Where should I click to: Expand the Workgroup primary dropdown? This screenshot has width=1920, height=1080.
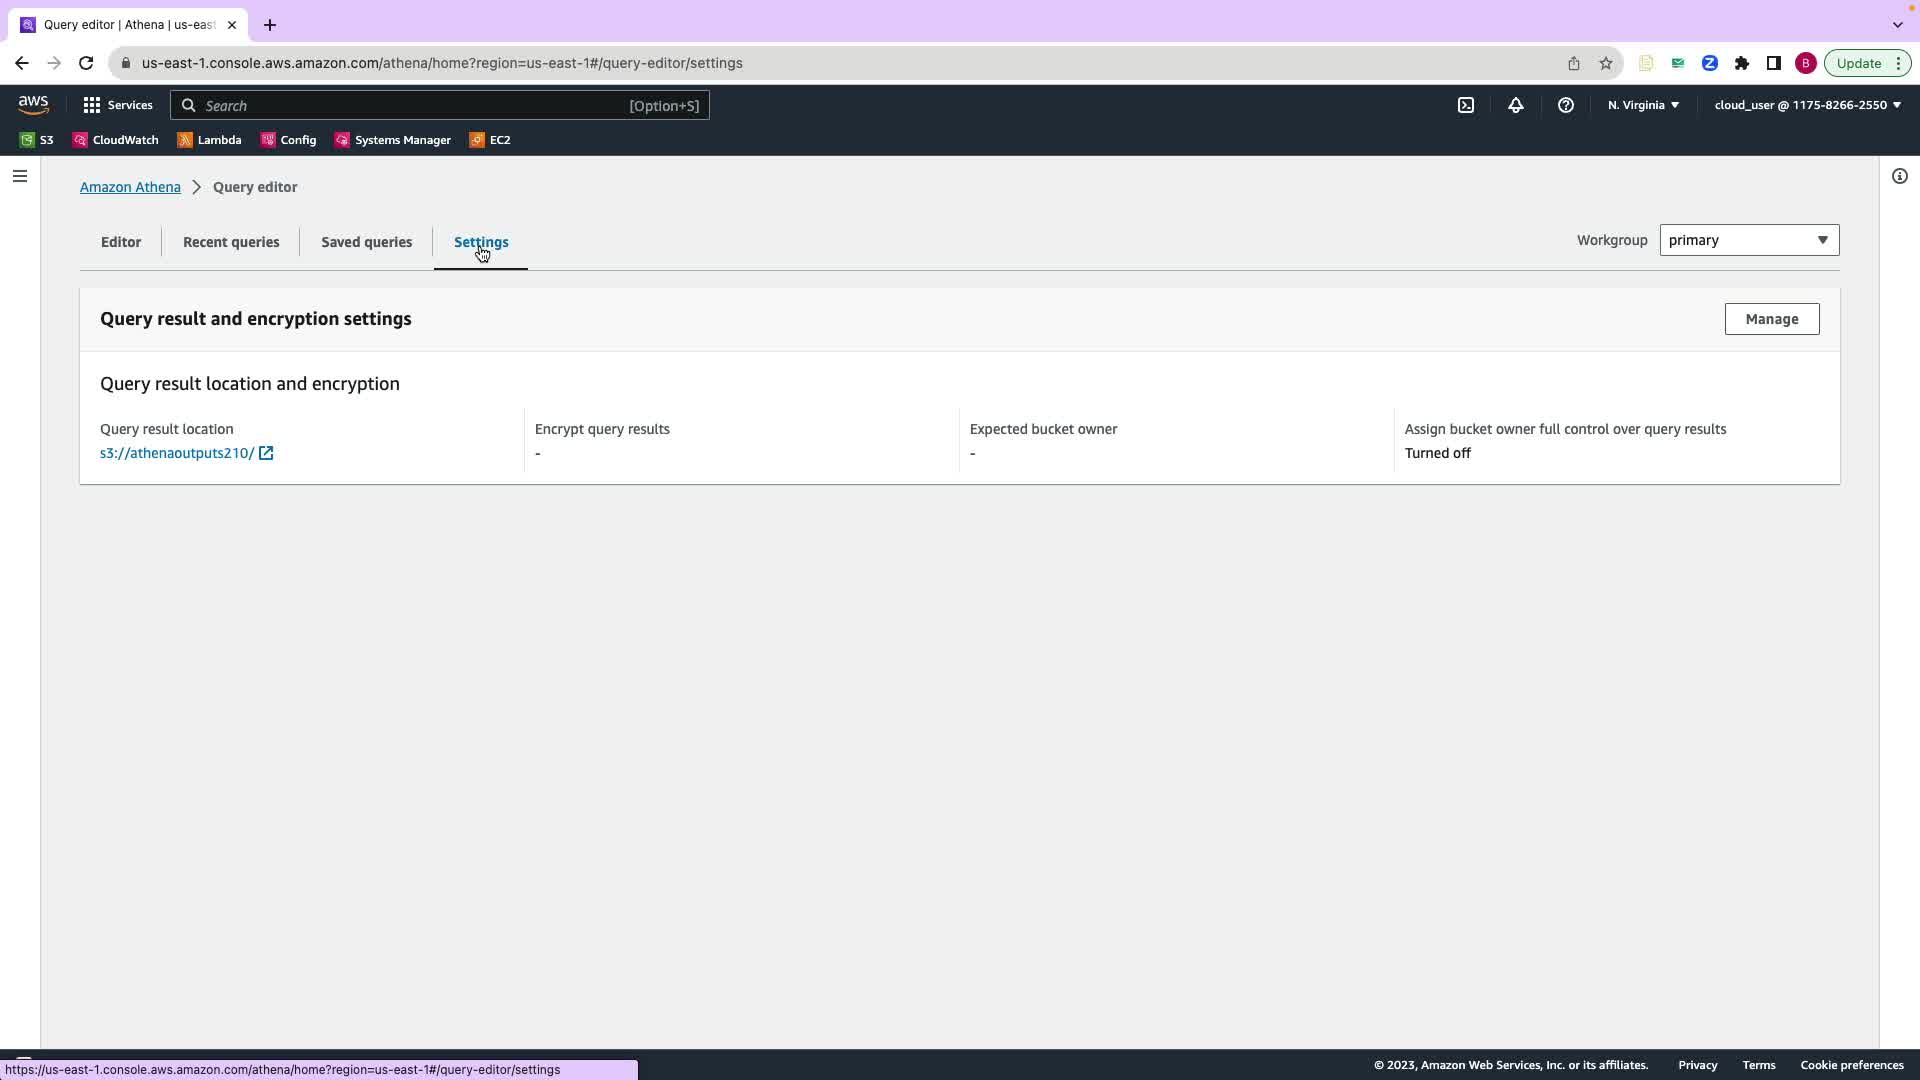coord(1748,240)
